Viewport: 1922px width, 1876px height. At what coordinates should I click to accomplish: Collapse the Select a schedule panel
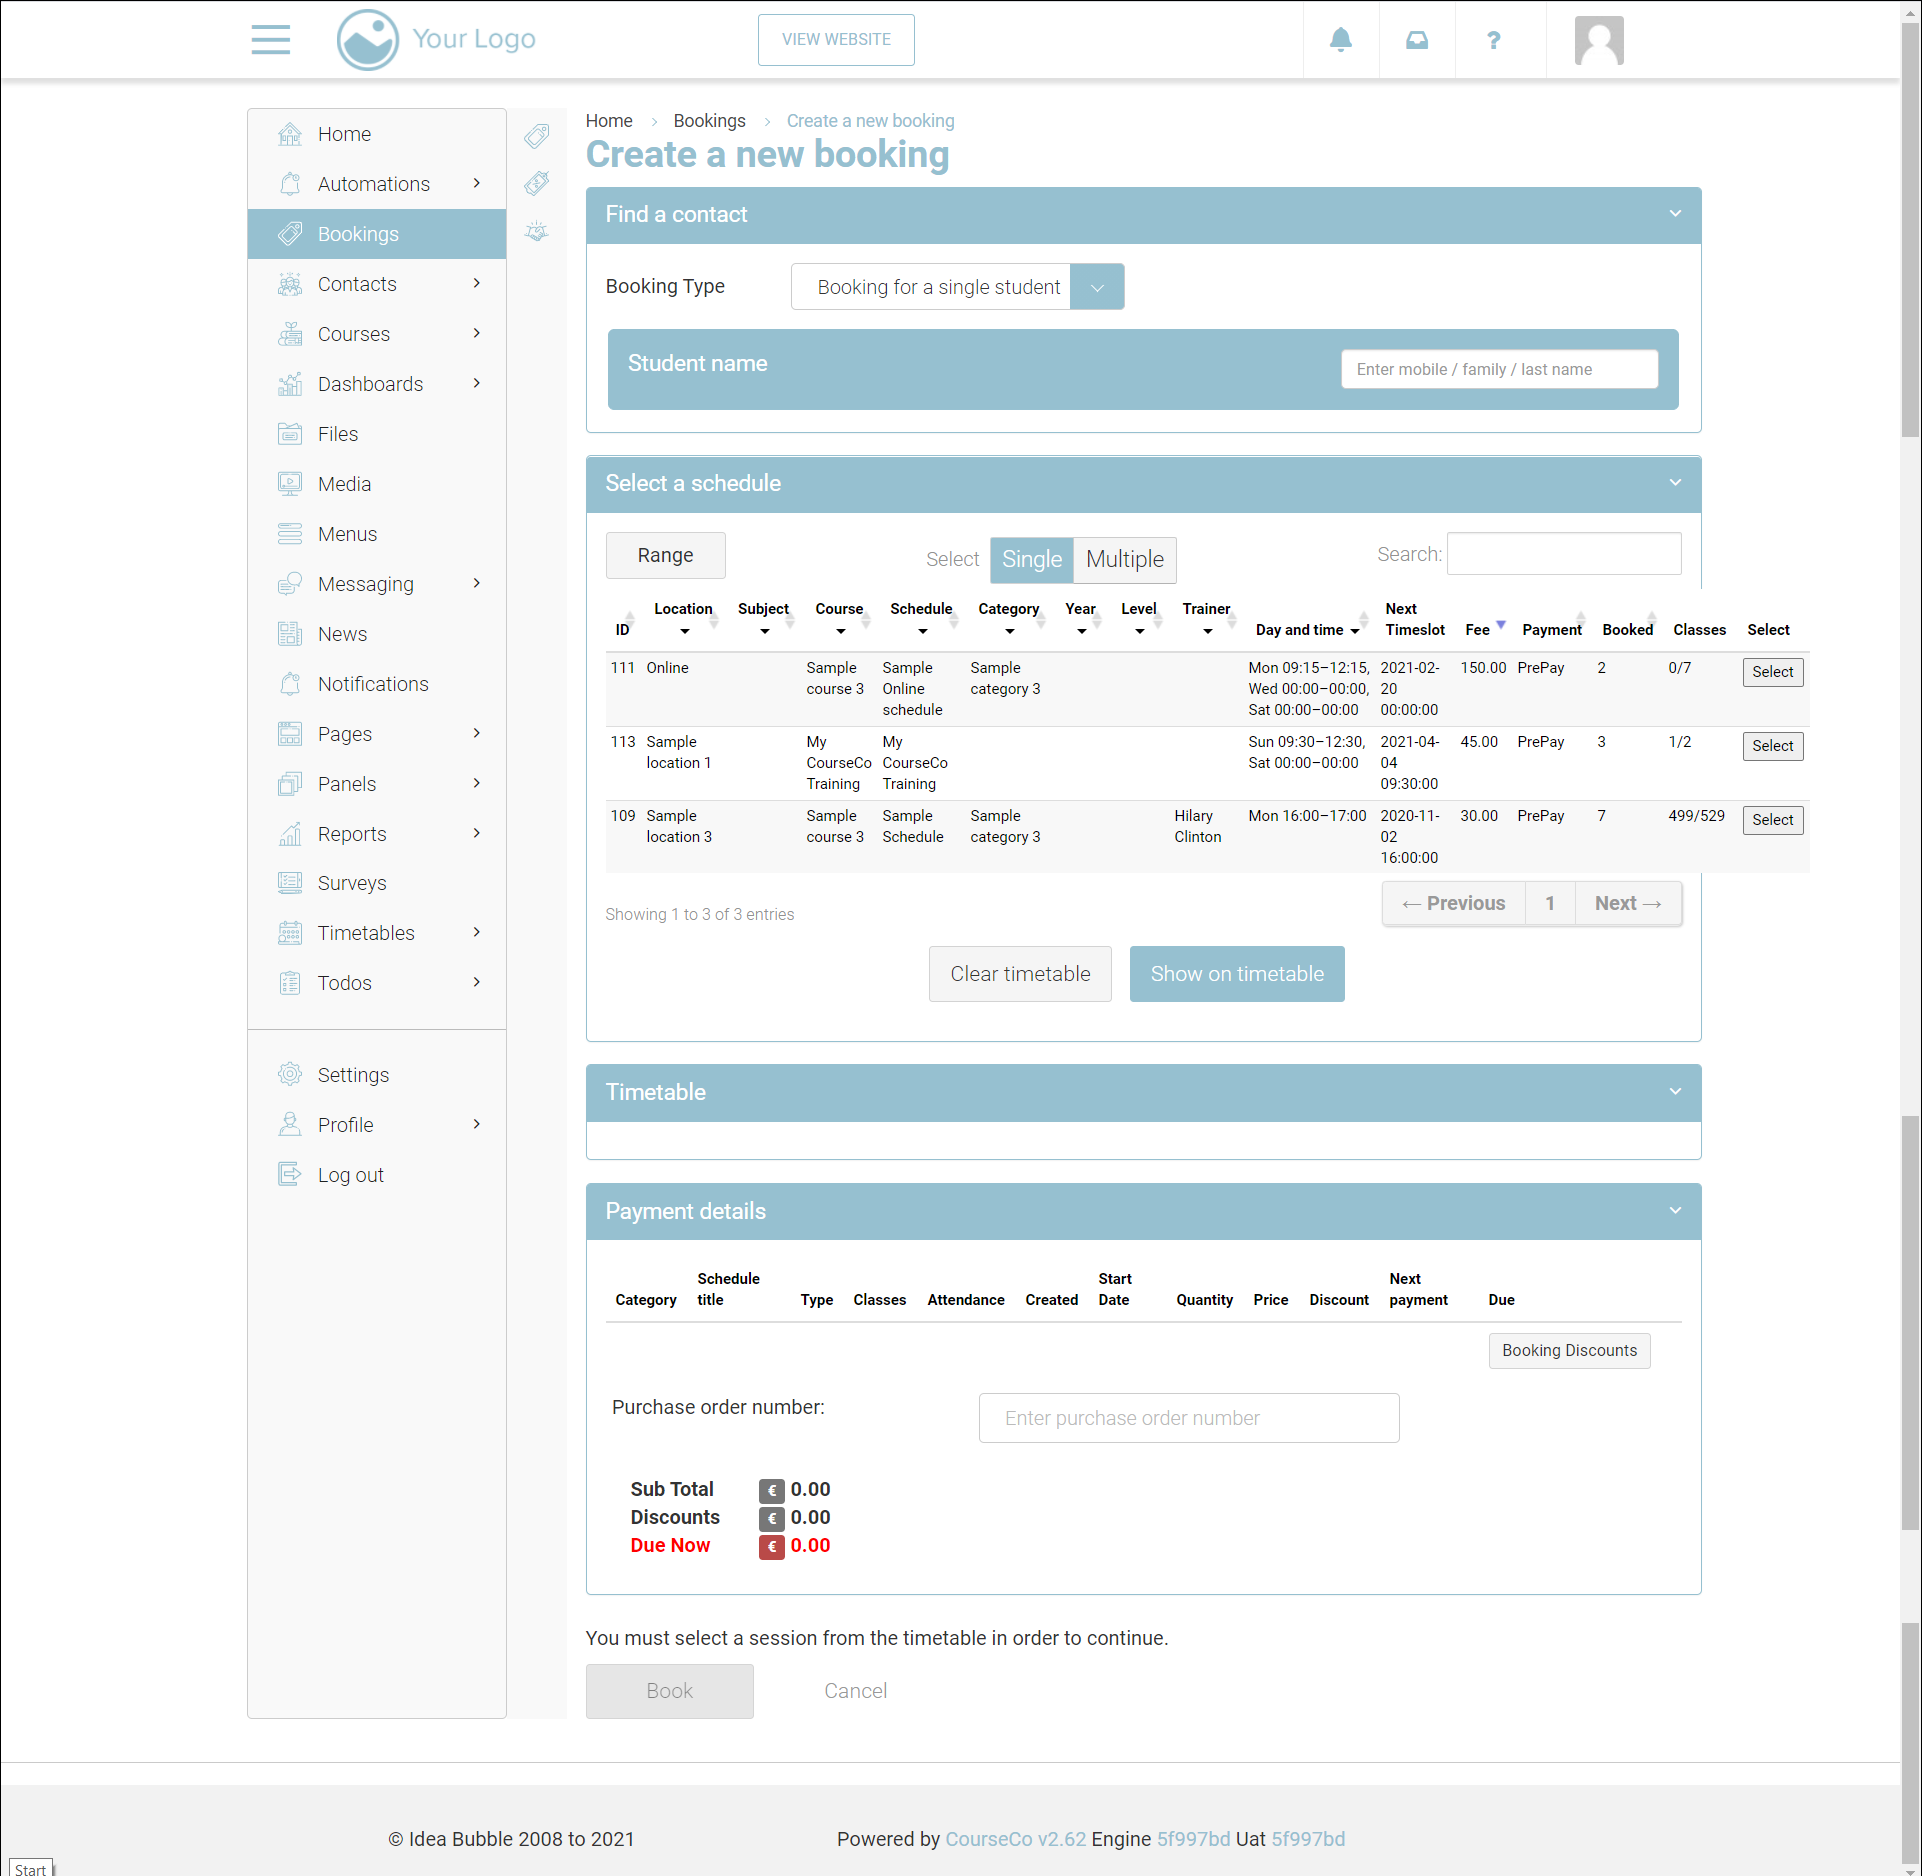1675,483
